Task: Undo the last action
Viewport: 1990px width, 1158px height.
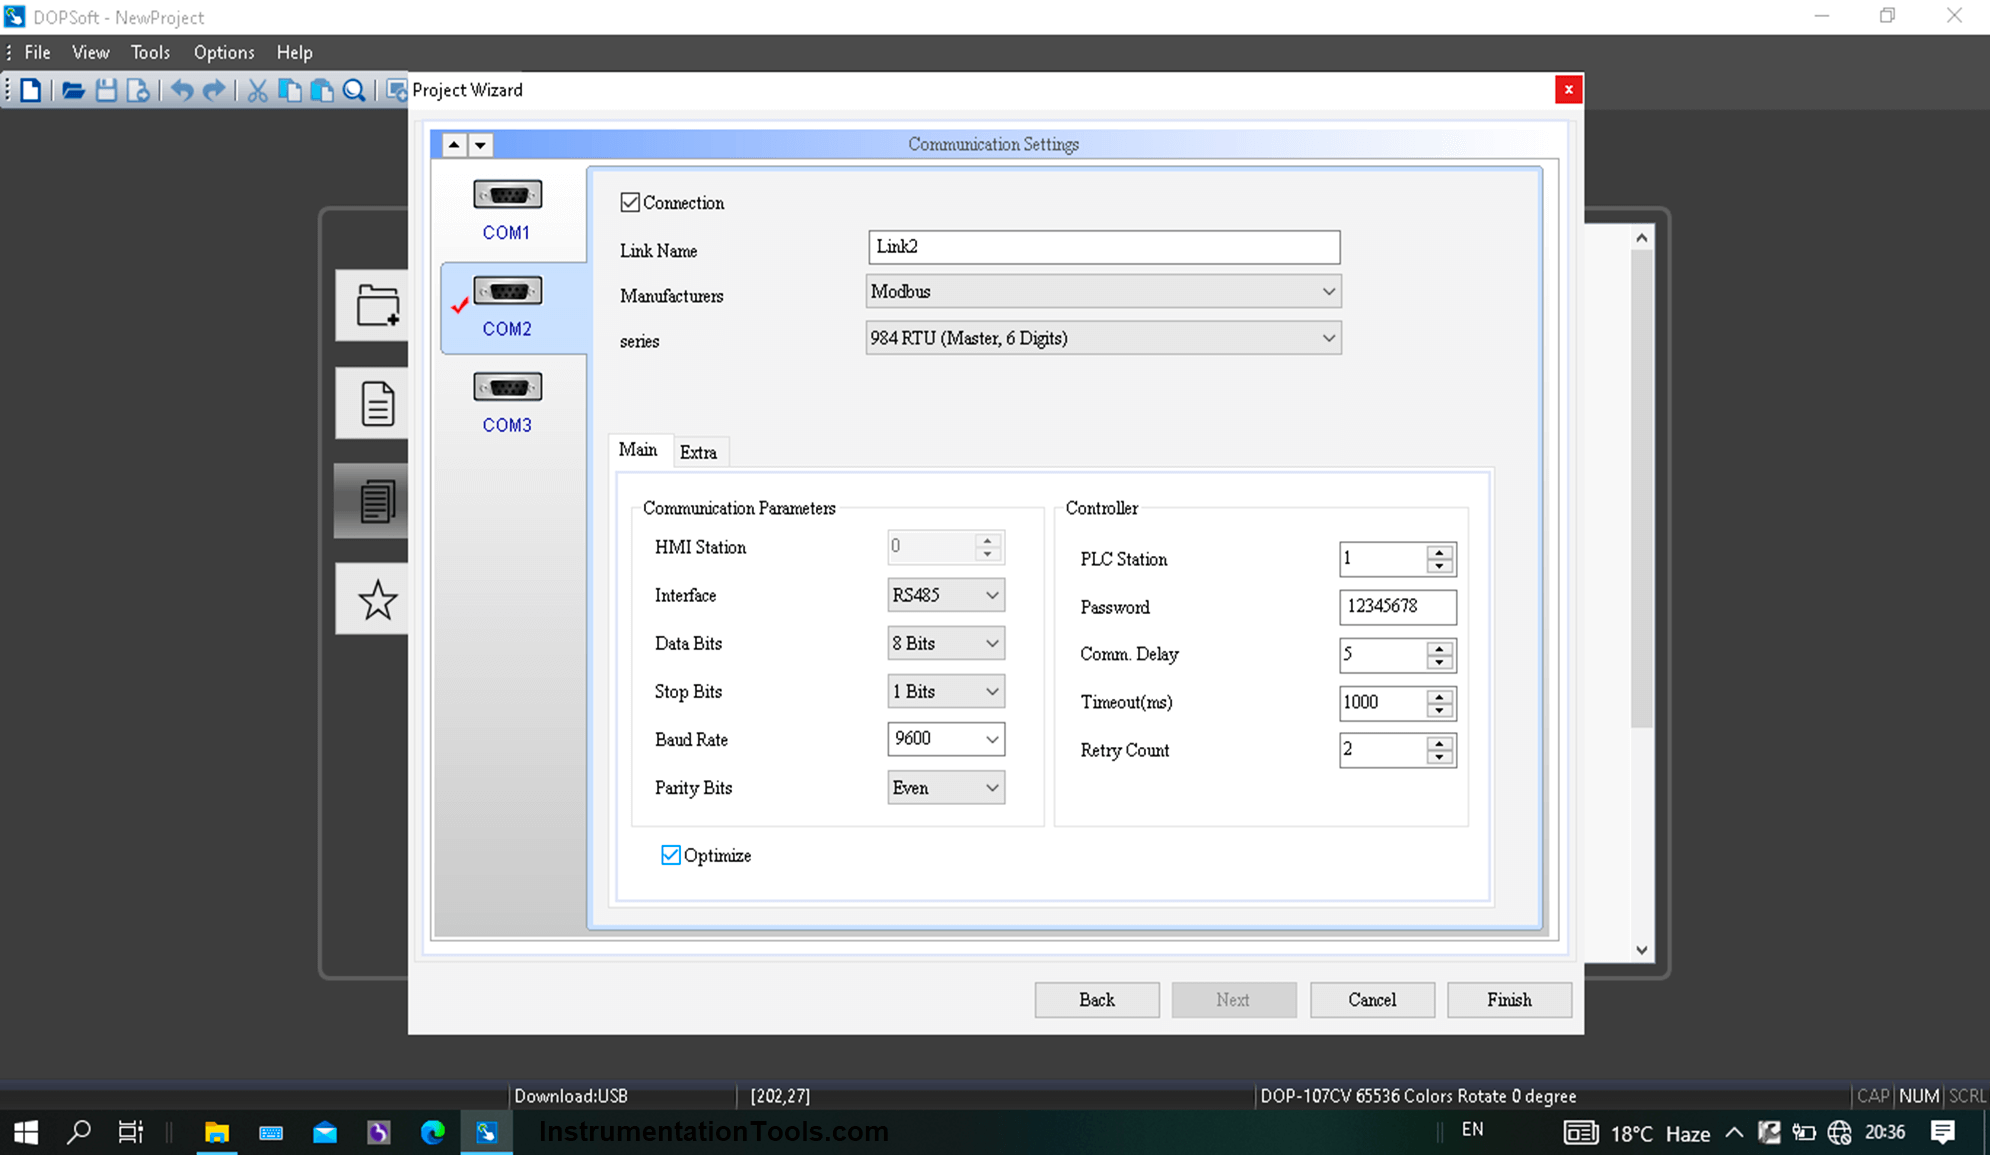Action: (x=181, y=89)
